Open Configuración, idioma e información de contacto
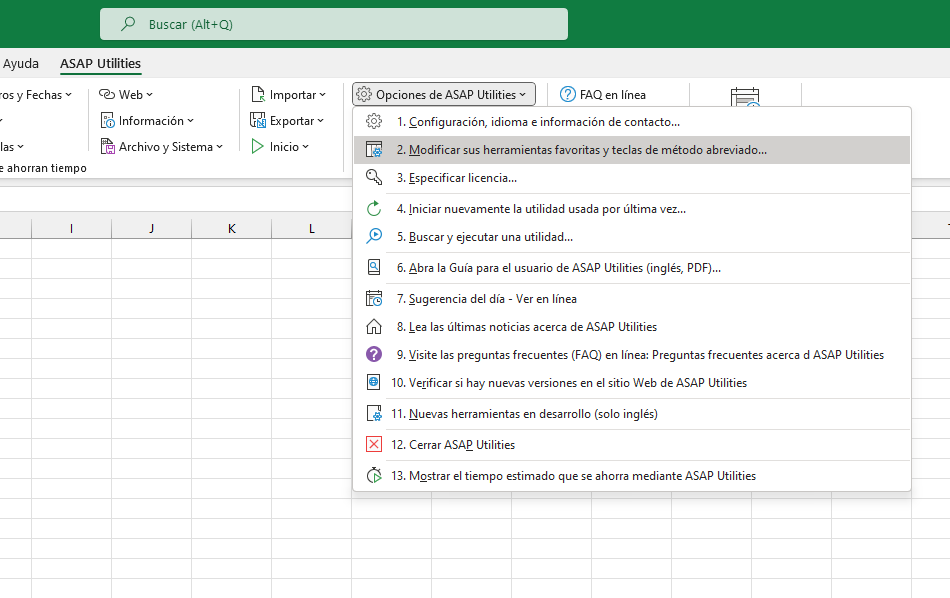The height and width of the screenshot is (598, 950). pyautogui.click(x=632, y=122)
